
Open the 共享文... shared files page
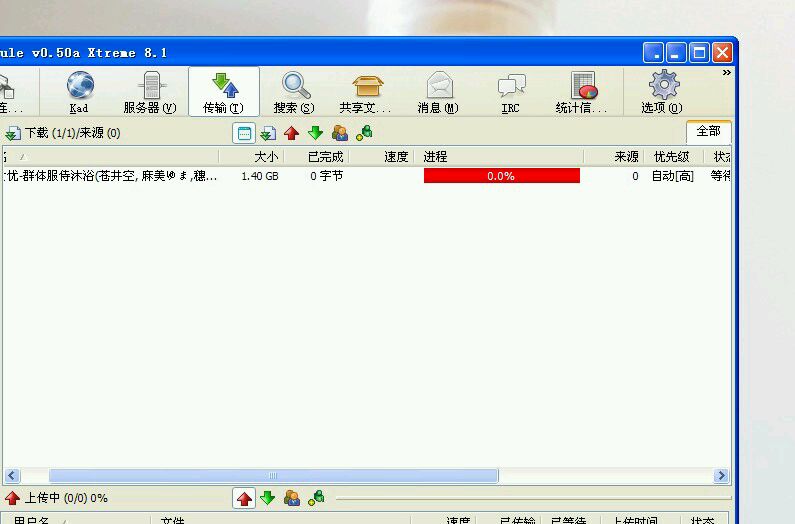(366, 92)
